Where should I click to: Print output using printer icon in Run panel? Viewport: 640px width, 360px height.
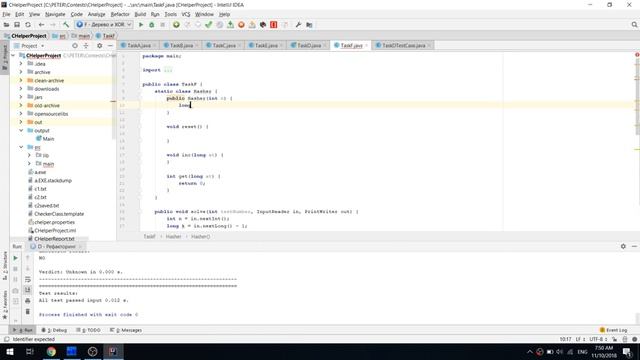[28, 301]
